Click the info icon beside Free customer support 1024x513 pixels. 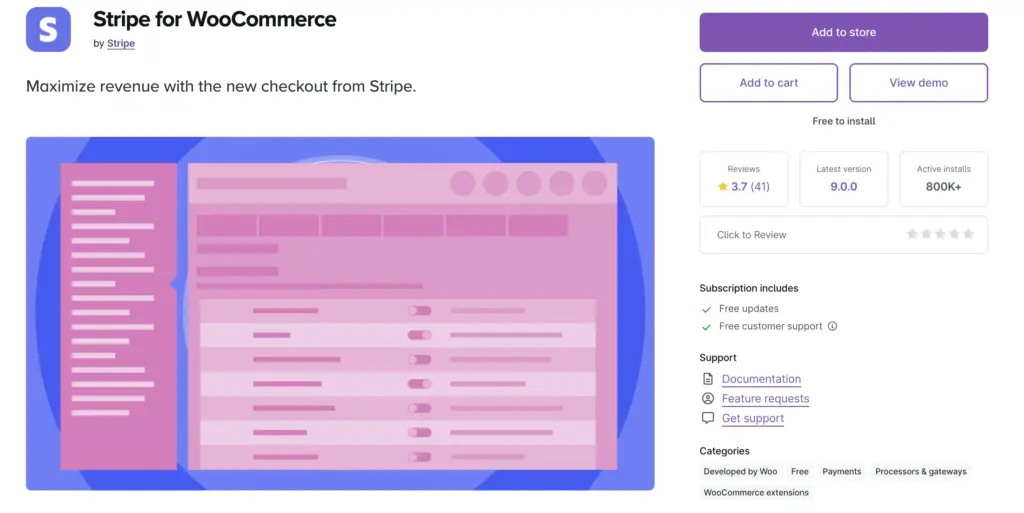click(832, 326)
